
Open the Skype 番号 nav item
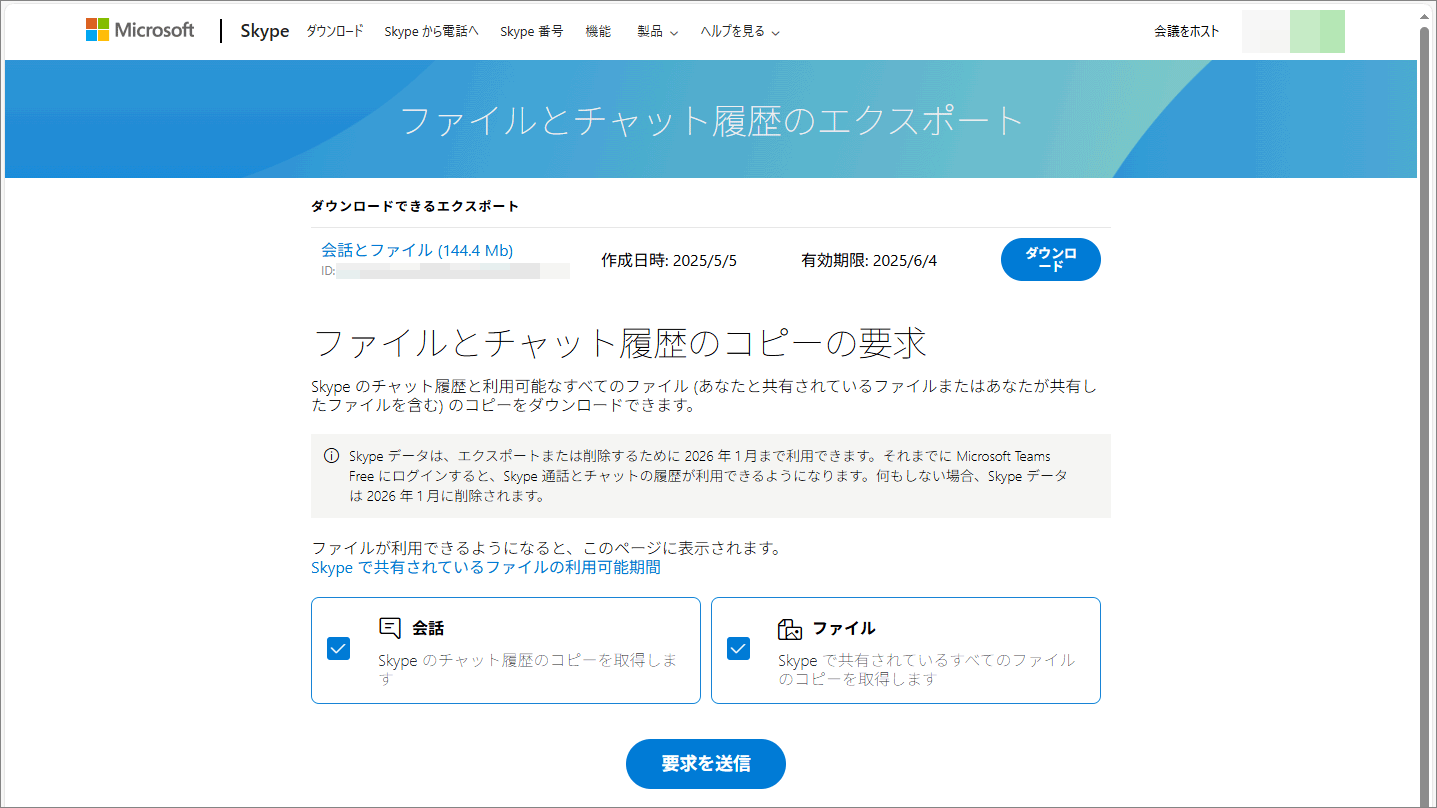(x=532, y=31)
